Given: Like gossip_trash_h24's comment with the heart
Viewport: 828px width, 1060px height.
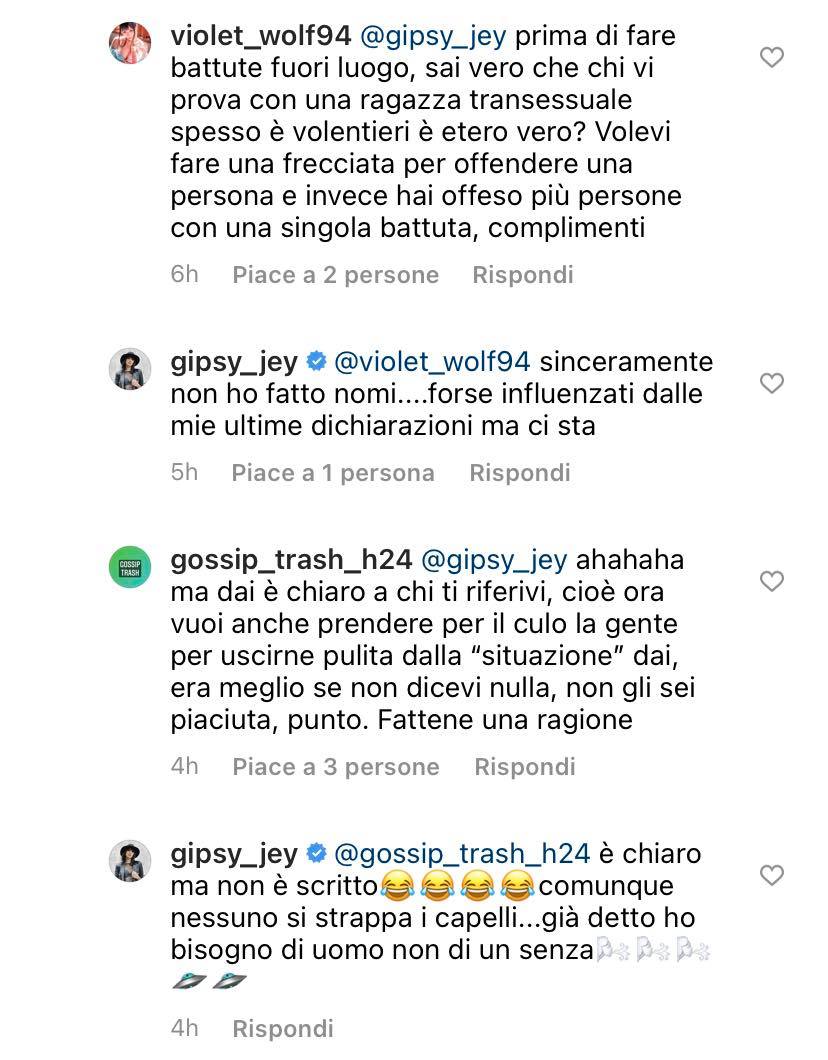Looking at the screenshot, I should [771, 581].
